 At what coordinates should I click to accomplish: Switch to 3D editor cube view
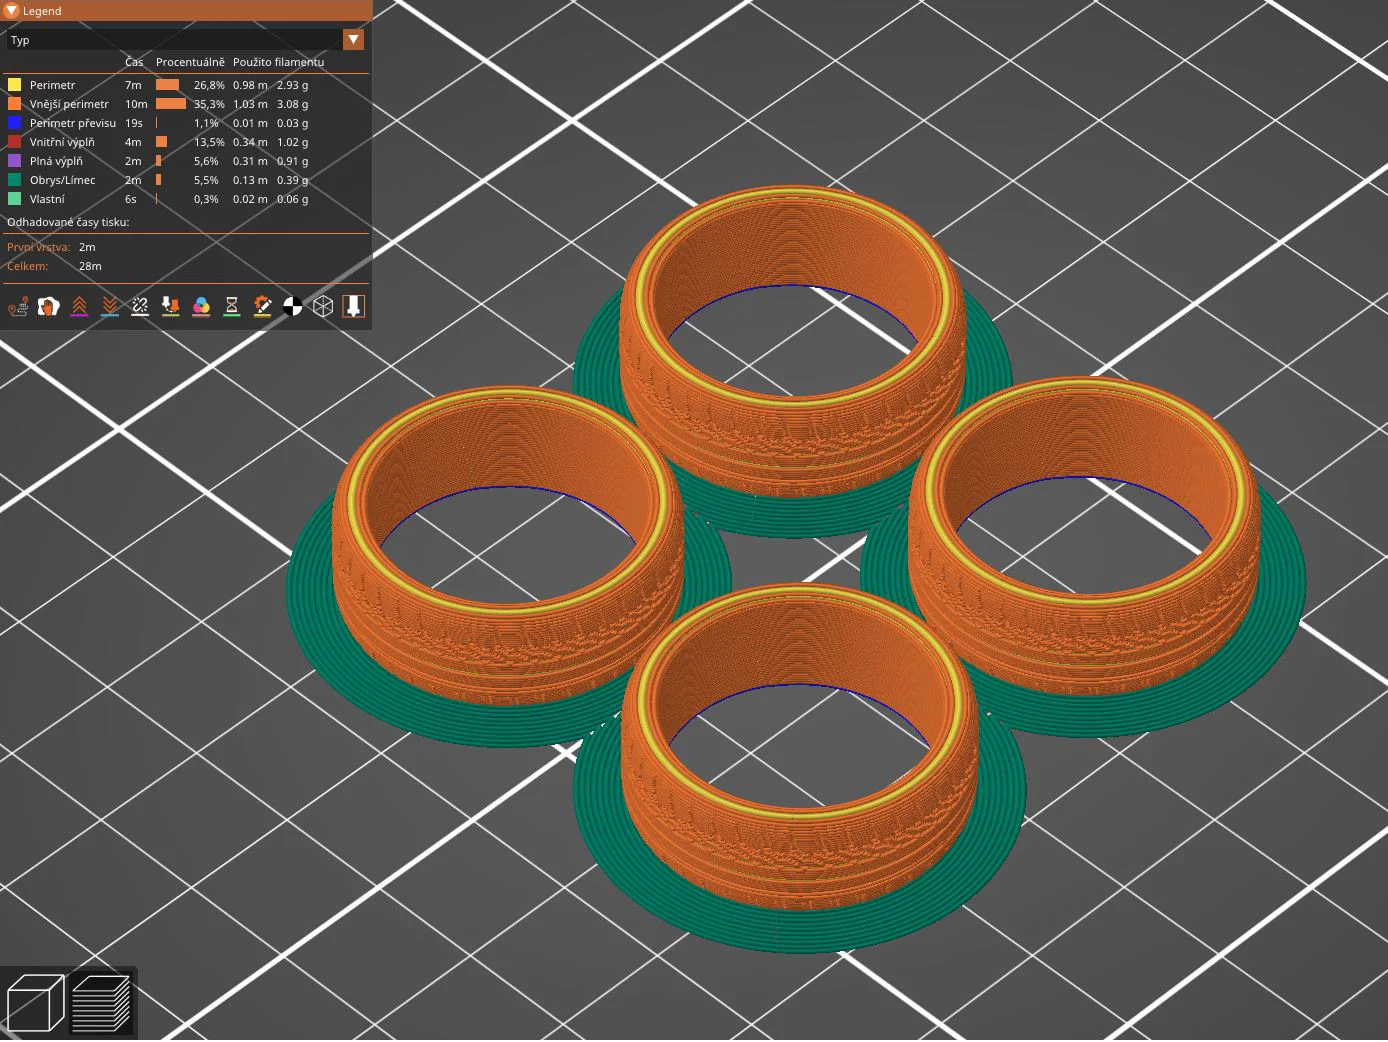point(35,1003)
